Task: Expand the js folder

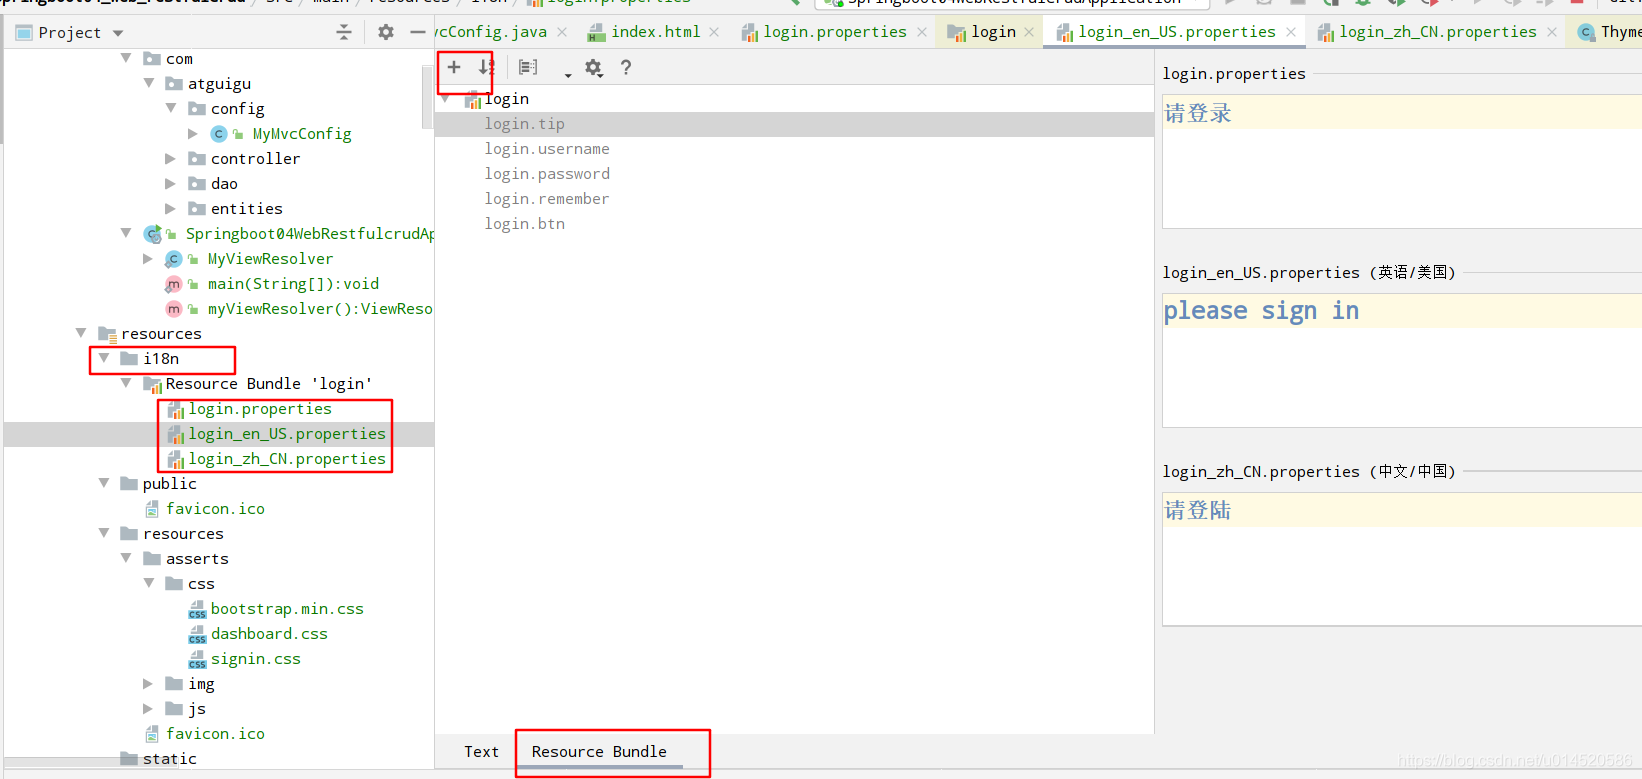Action: [x=148, y=708]
